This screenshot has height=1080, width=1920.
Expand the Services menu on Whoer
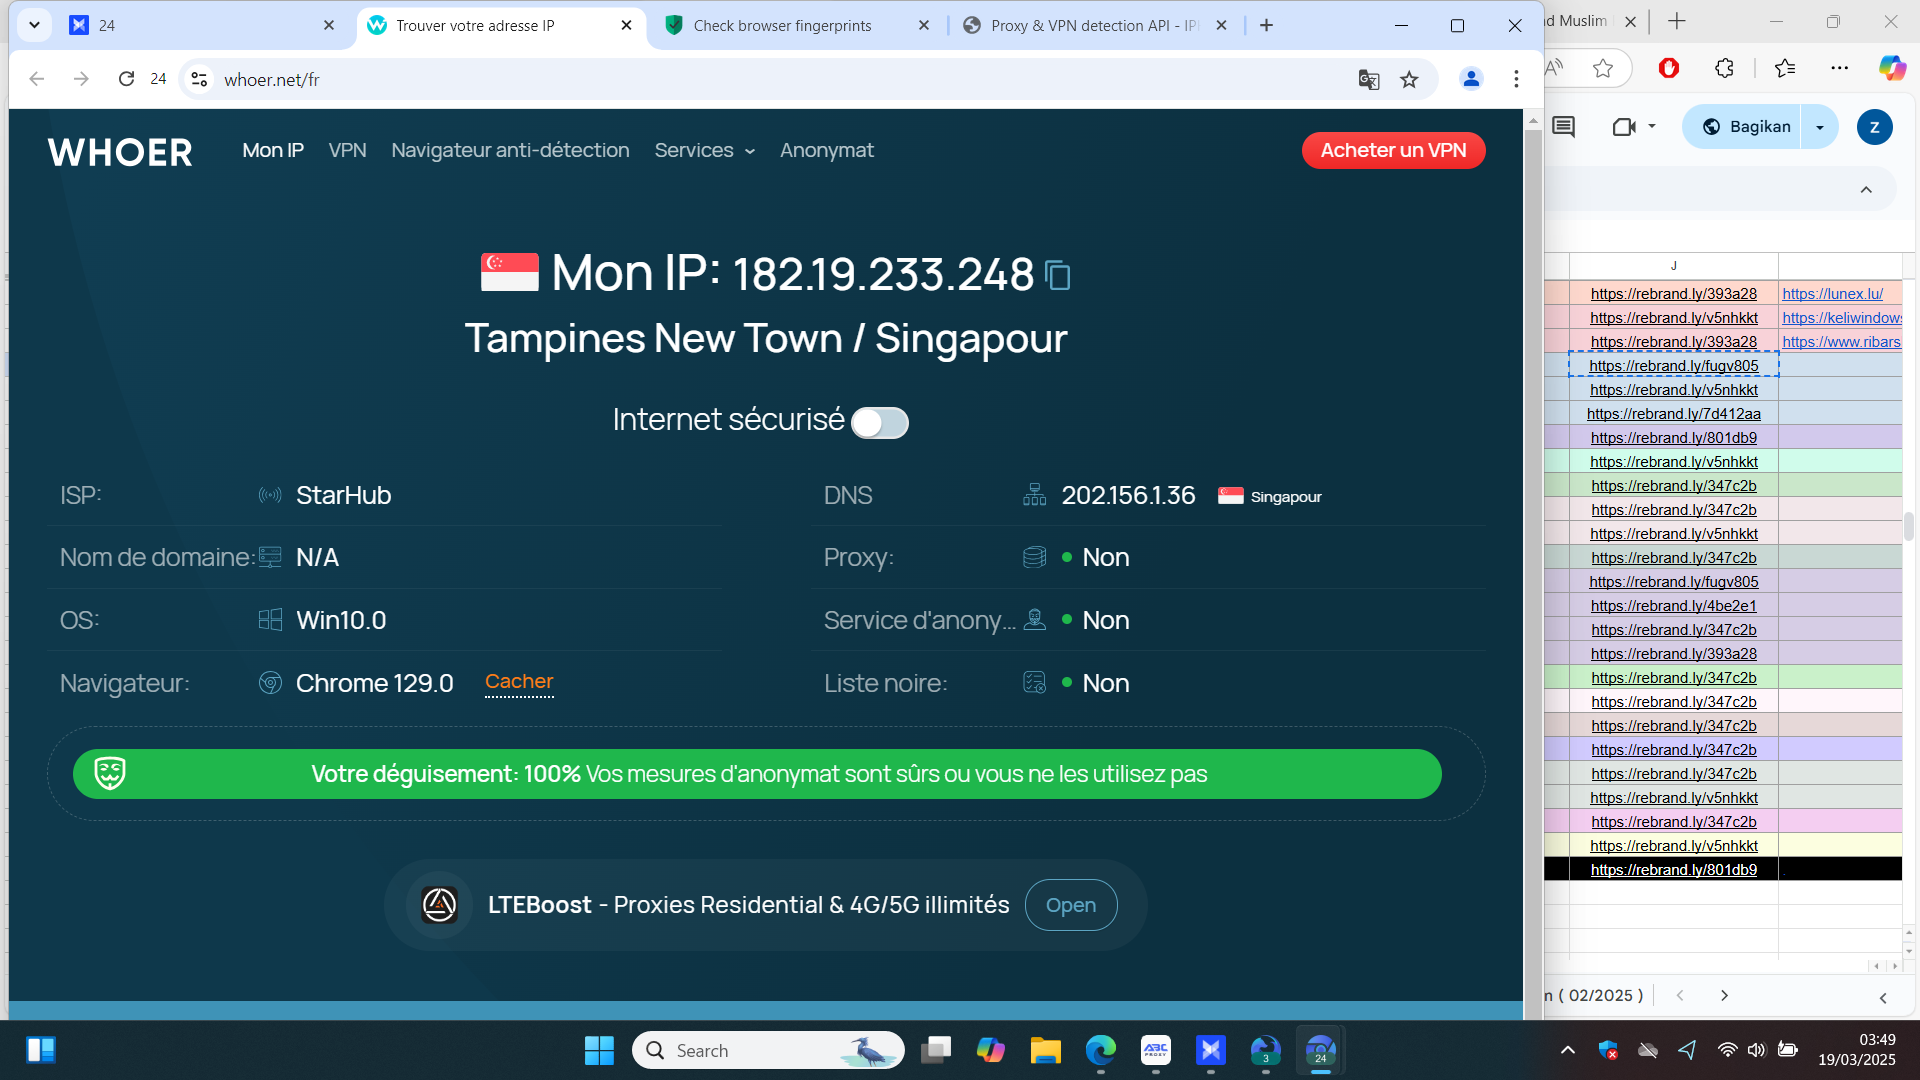tap(704, 151)
